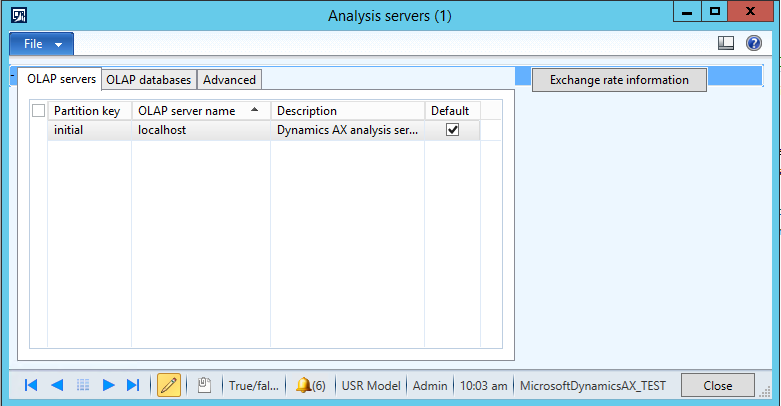Select the 'localhost' server name cell
Screen dimensions: 781x406
click(201, 130)
